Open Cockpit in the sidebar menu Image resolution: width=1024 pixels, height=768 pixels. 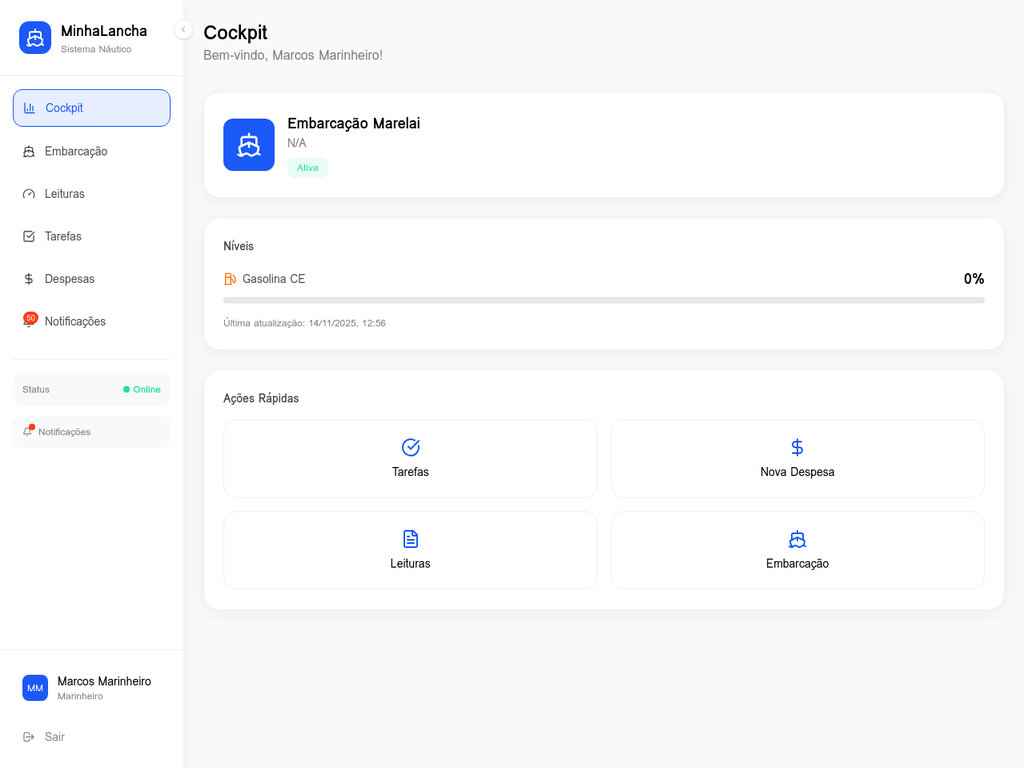[x=91, y=108]
